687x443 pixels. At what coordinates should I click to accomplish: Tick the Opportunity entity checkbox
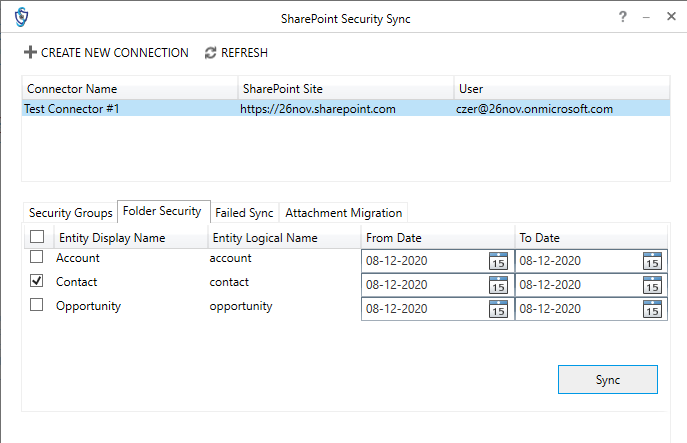tap(37, 306)
